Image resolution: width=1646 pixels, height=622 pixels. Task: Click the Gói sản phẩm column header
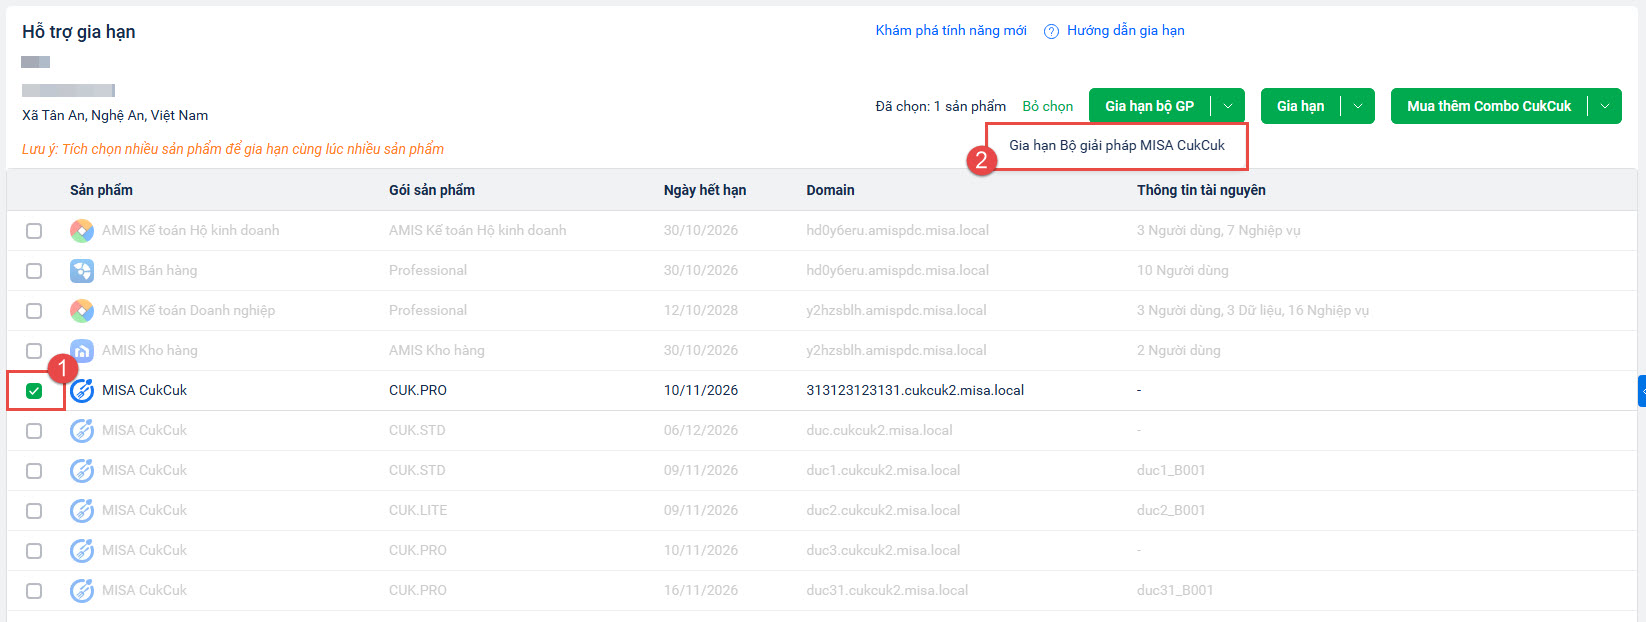[432, 190]
